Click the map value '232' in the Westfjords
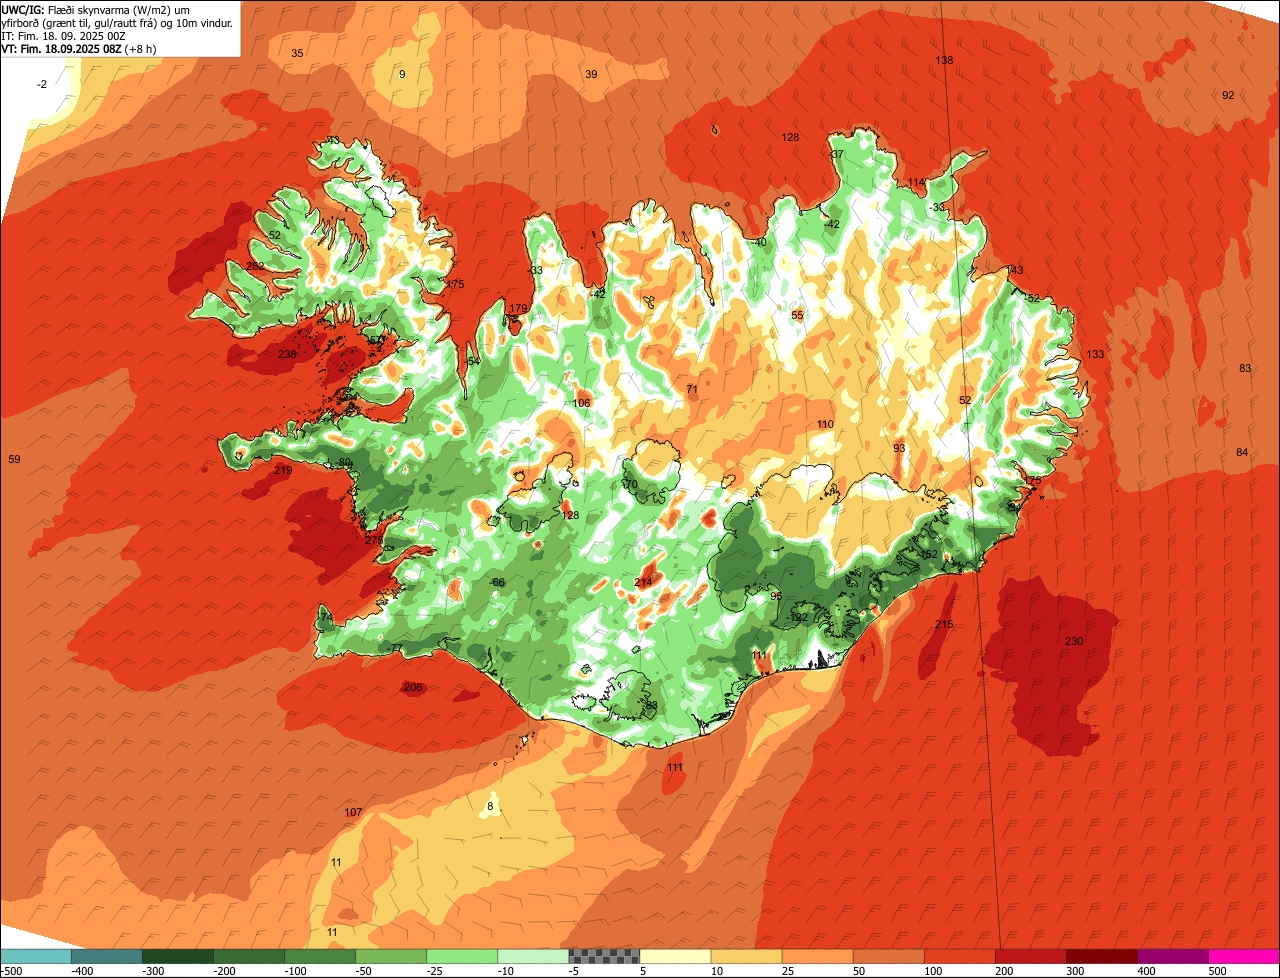 [256, 266]
